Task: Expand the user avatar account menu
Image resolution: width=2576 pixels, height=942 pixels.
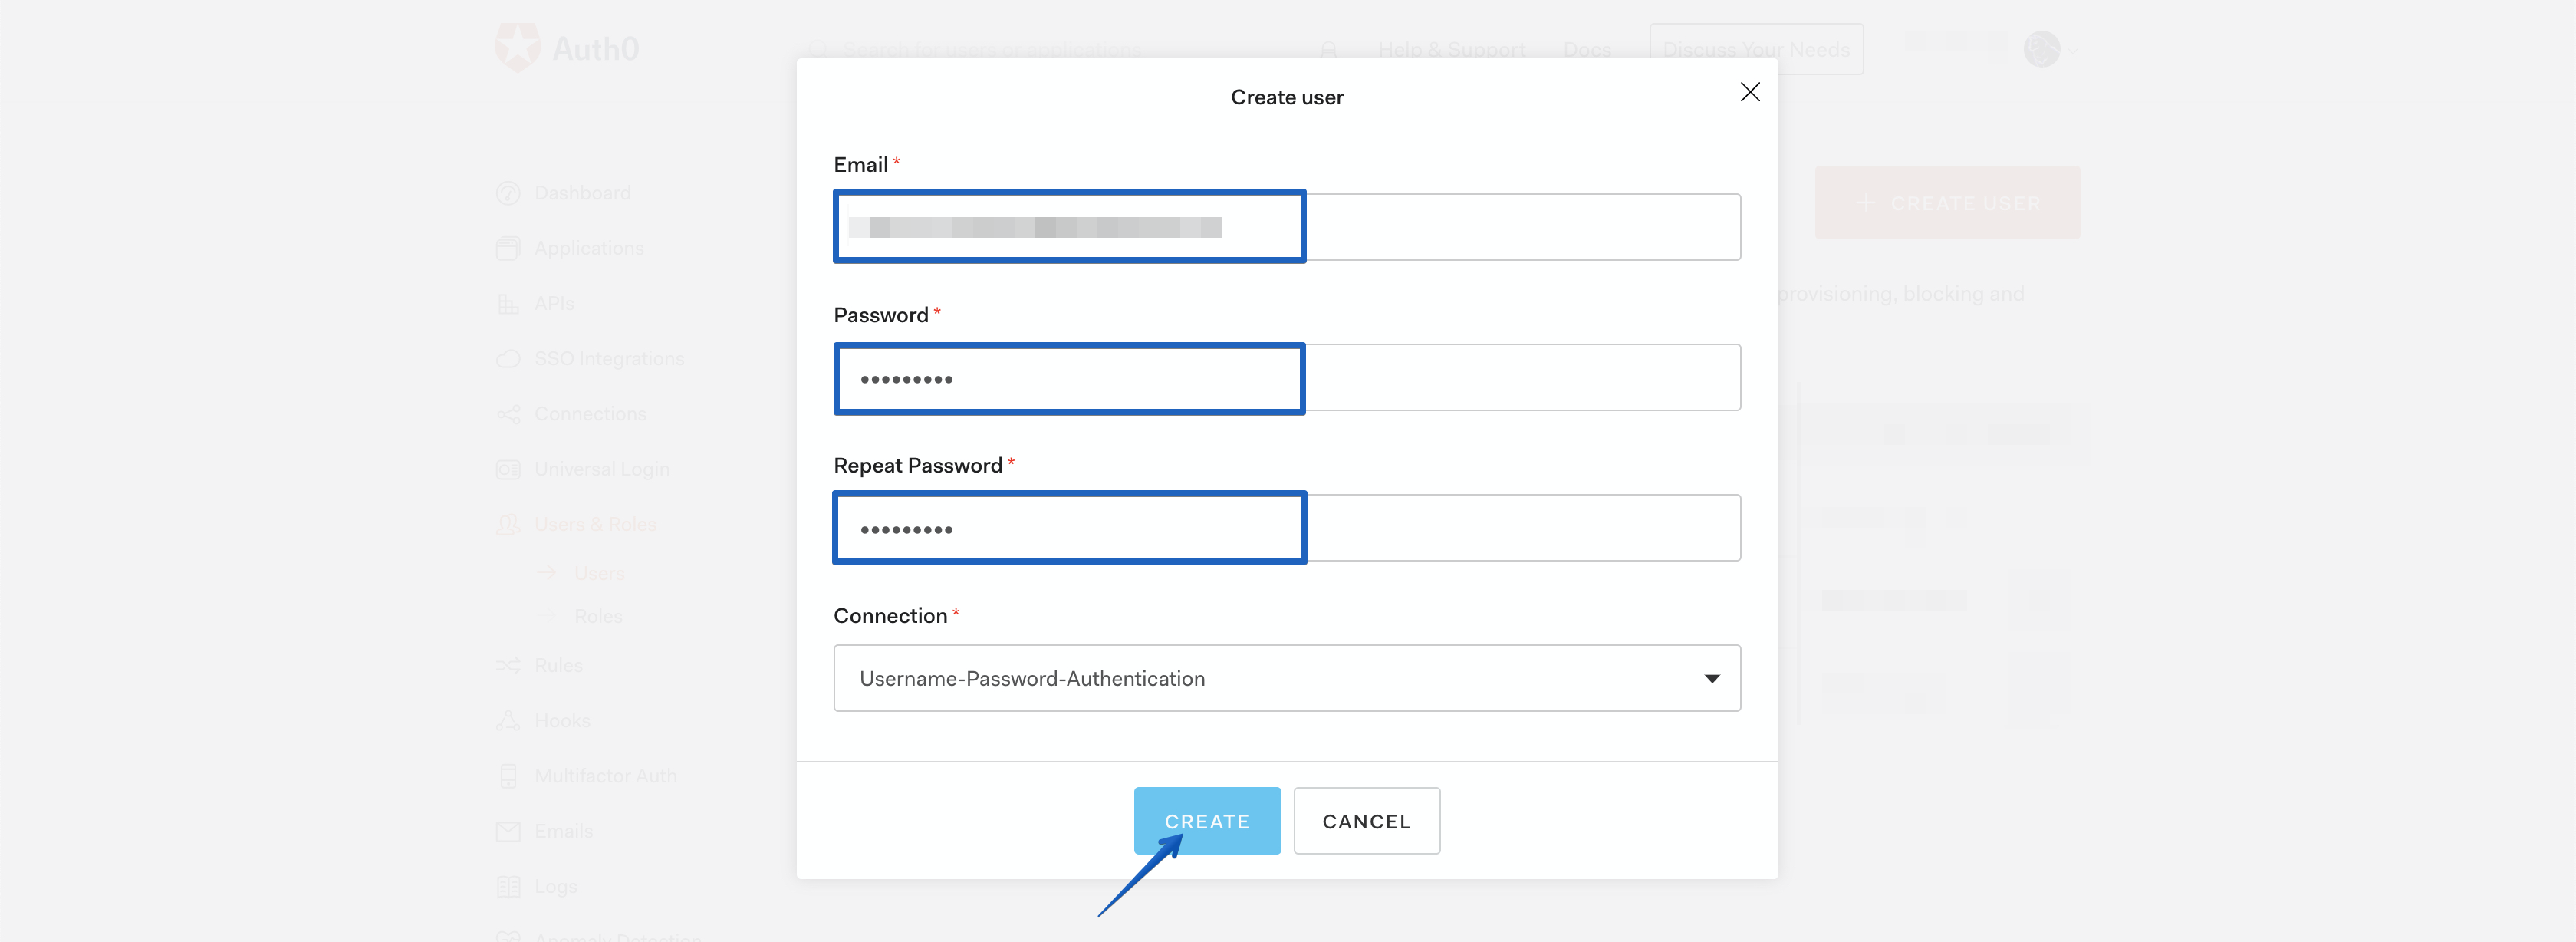Action: point(2044,48)
